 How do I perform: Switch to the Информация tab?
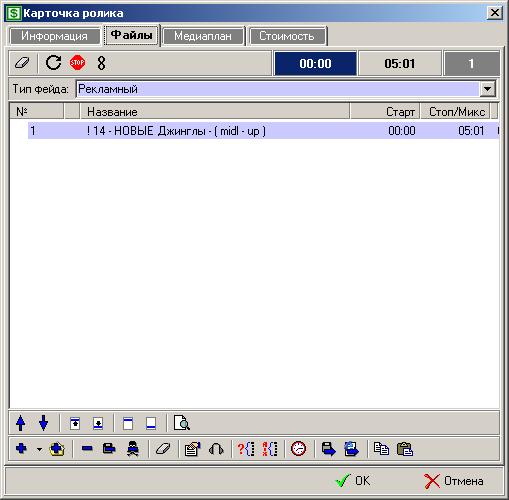tap(54, 36)
